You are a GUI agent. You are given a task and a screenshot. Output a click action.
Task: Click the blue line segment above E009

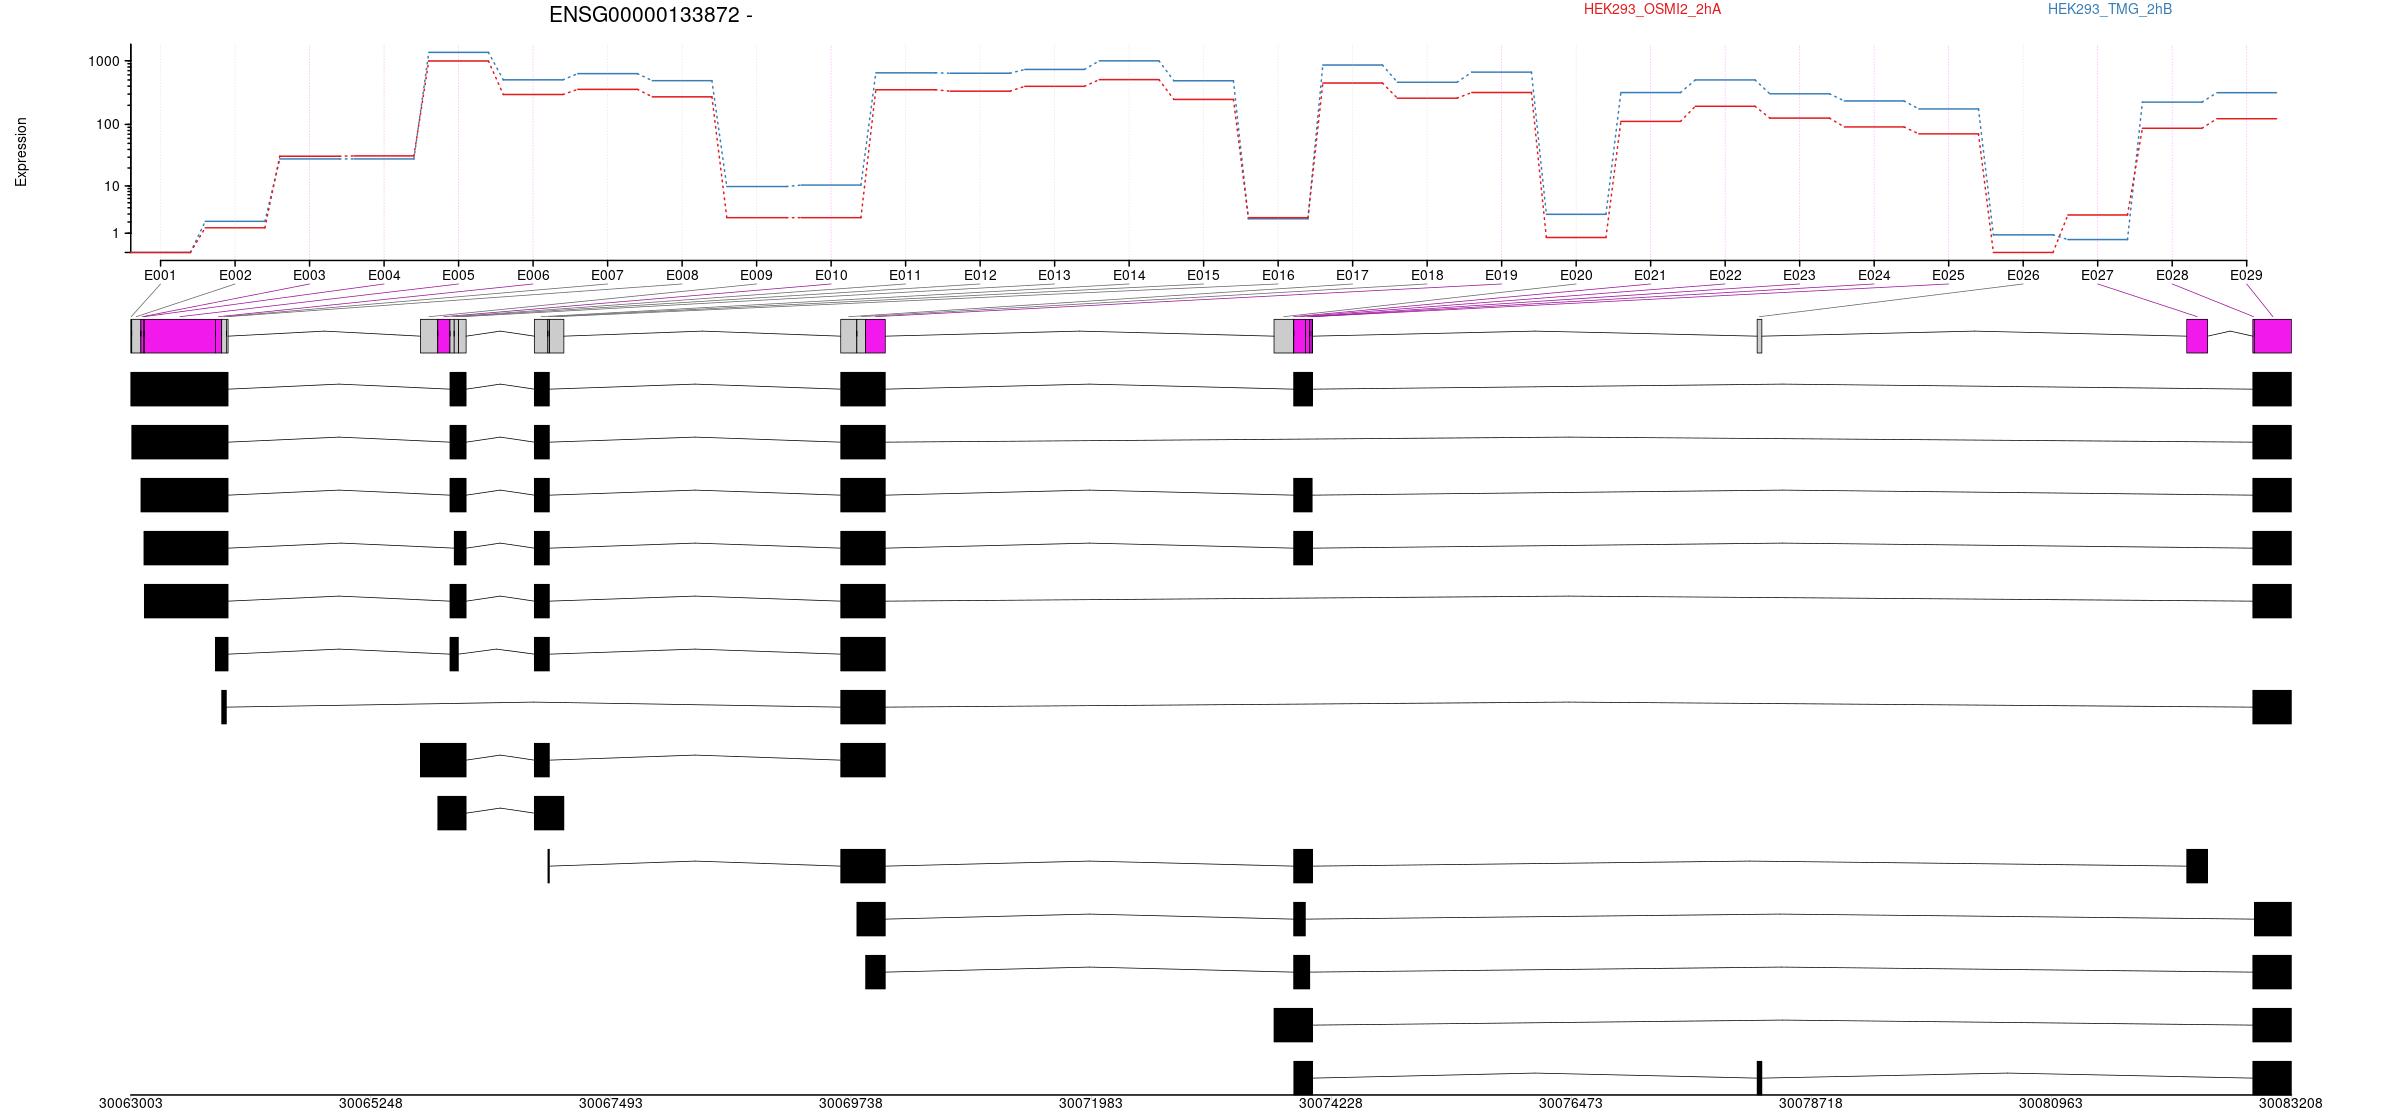point(756,186)
